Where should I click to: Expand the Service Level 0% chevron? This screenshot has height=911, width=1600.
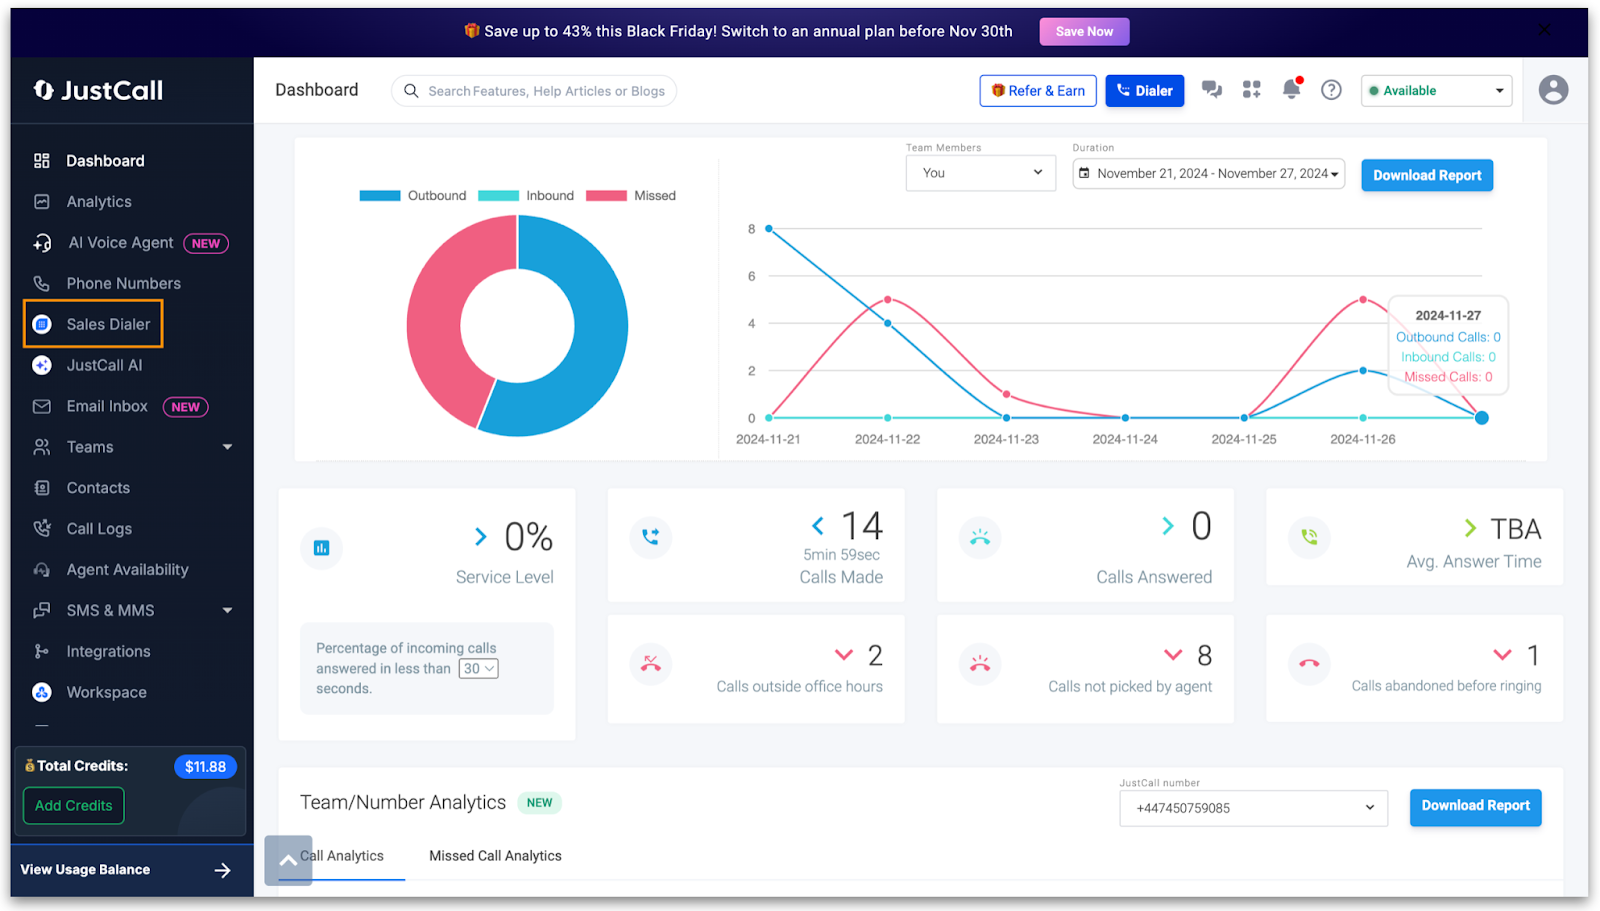481,537
